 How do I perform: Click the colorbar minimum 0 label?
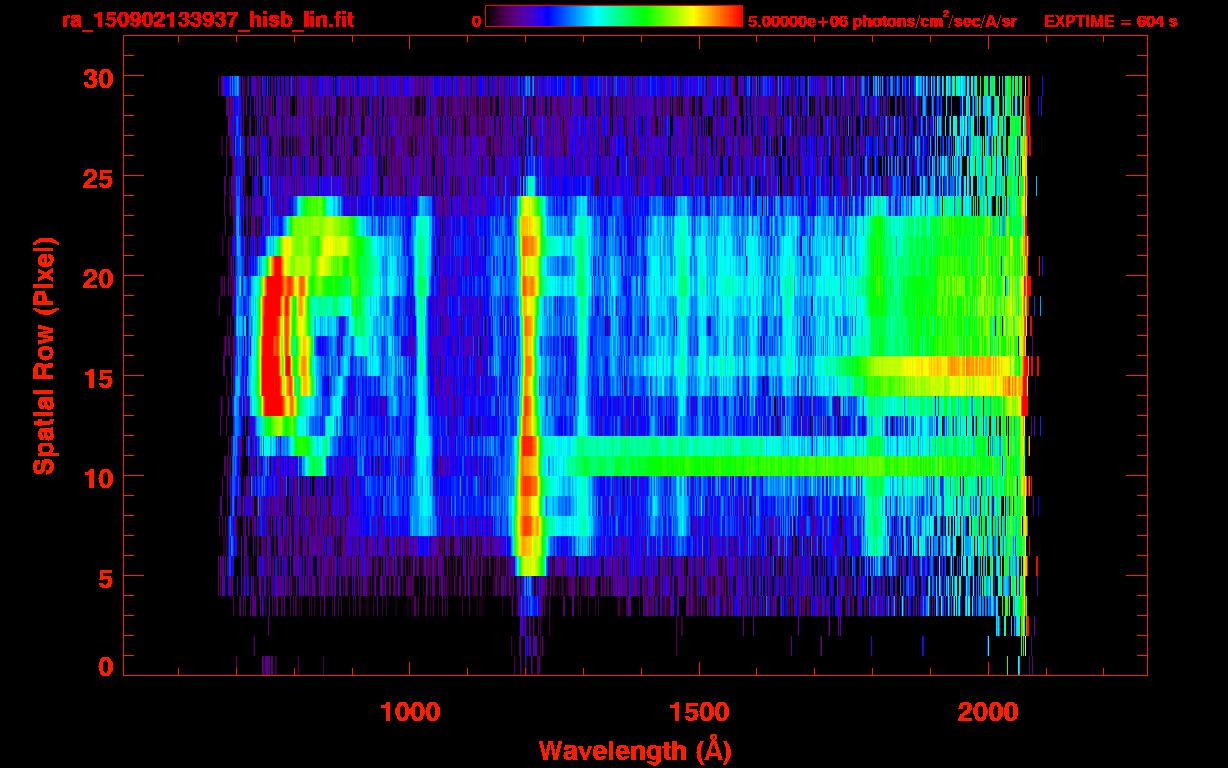(x=476, y=21)
